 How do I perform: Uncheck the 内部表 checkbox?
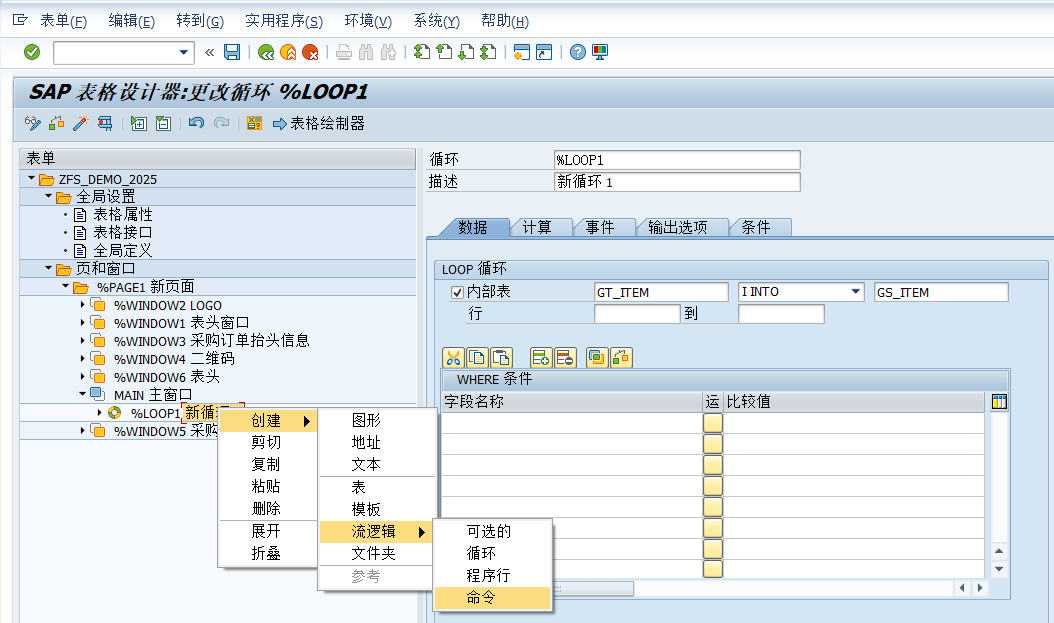click(457, 292)
